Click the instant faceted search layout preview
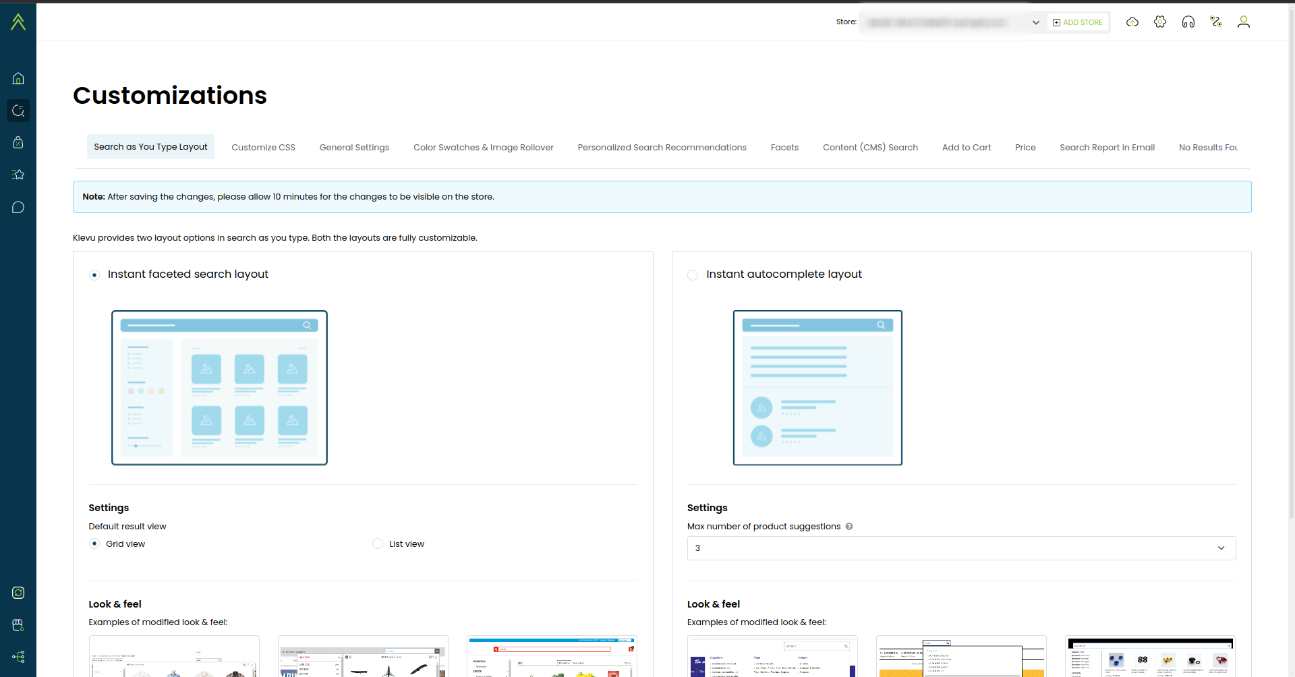The width and height of the screenshot is (1295, 677). [x=219, y=388]
